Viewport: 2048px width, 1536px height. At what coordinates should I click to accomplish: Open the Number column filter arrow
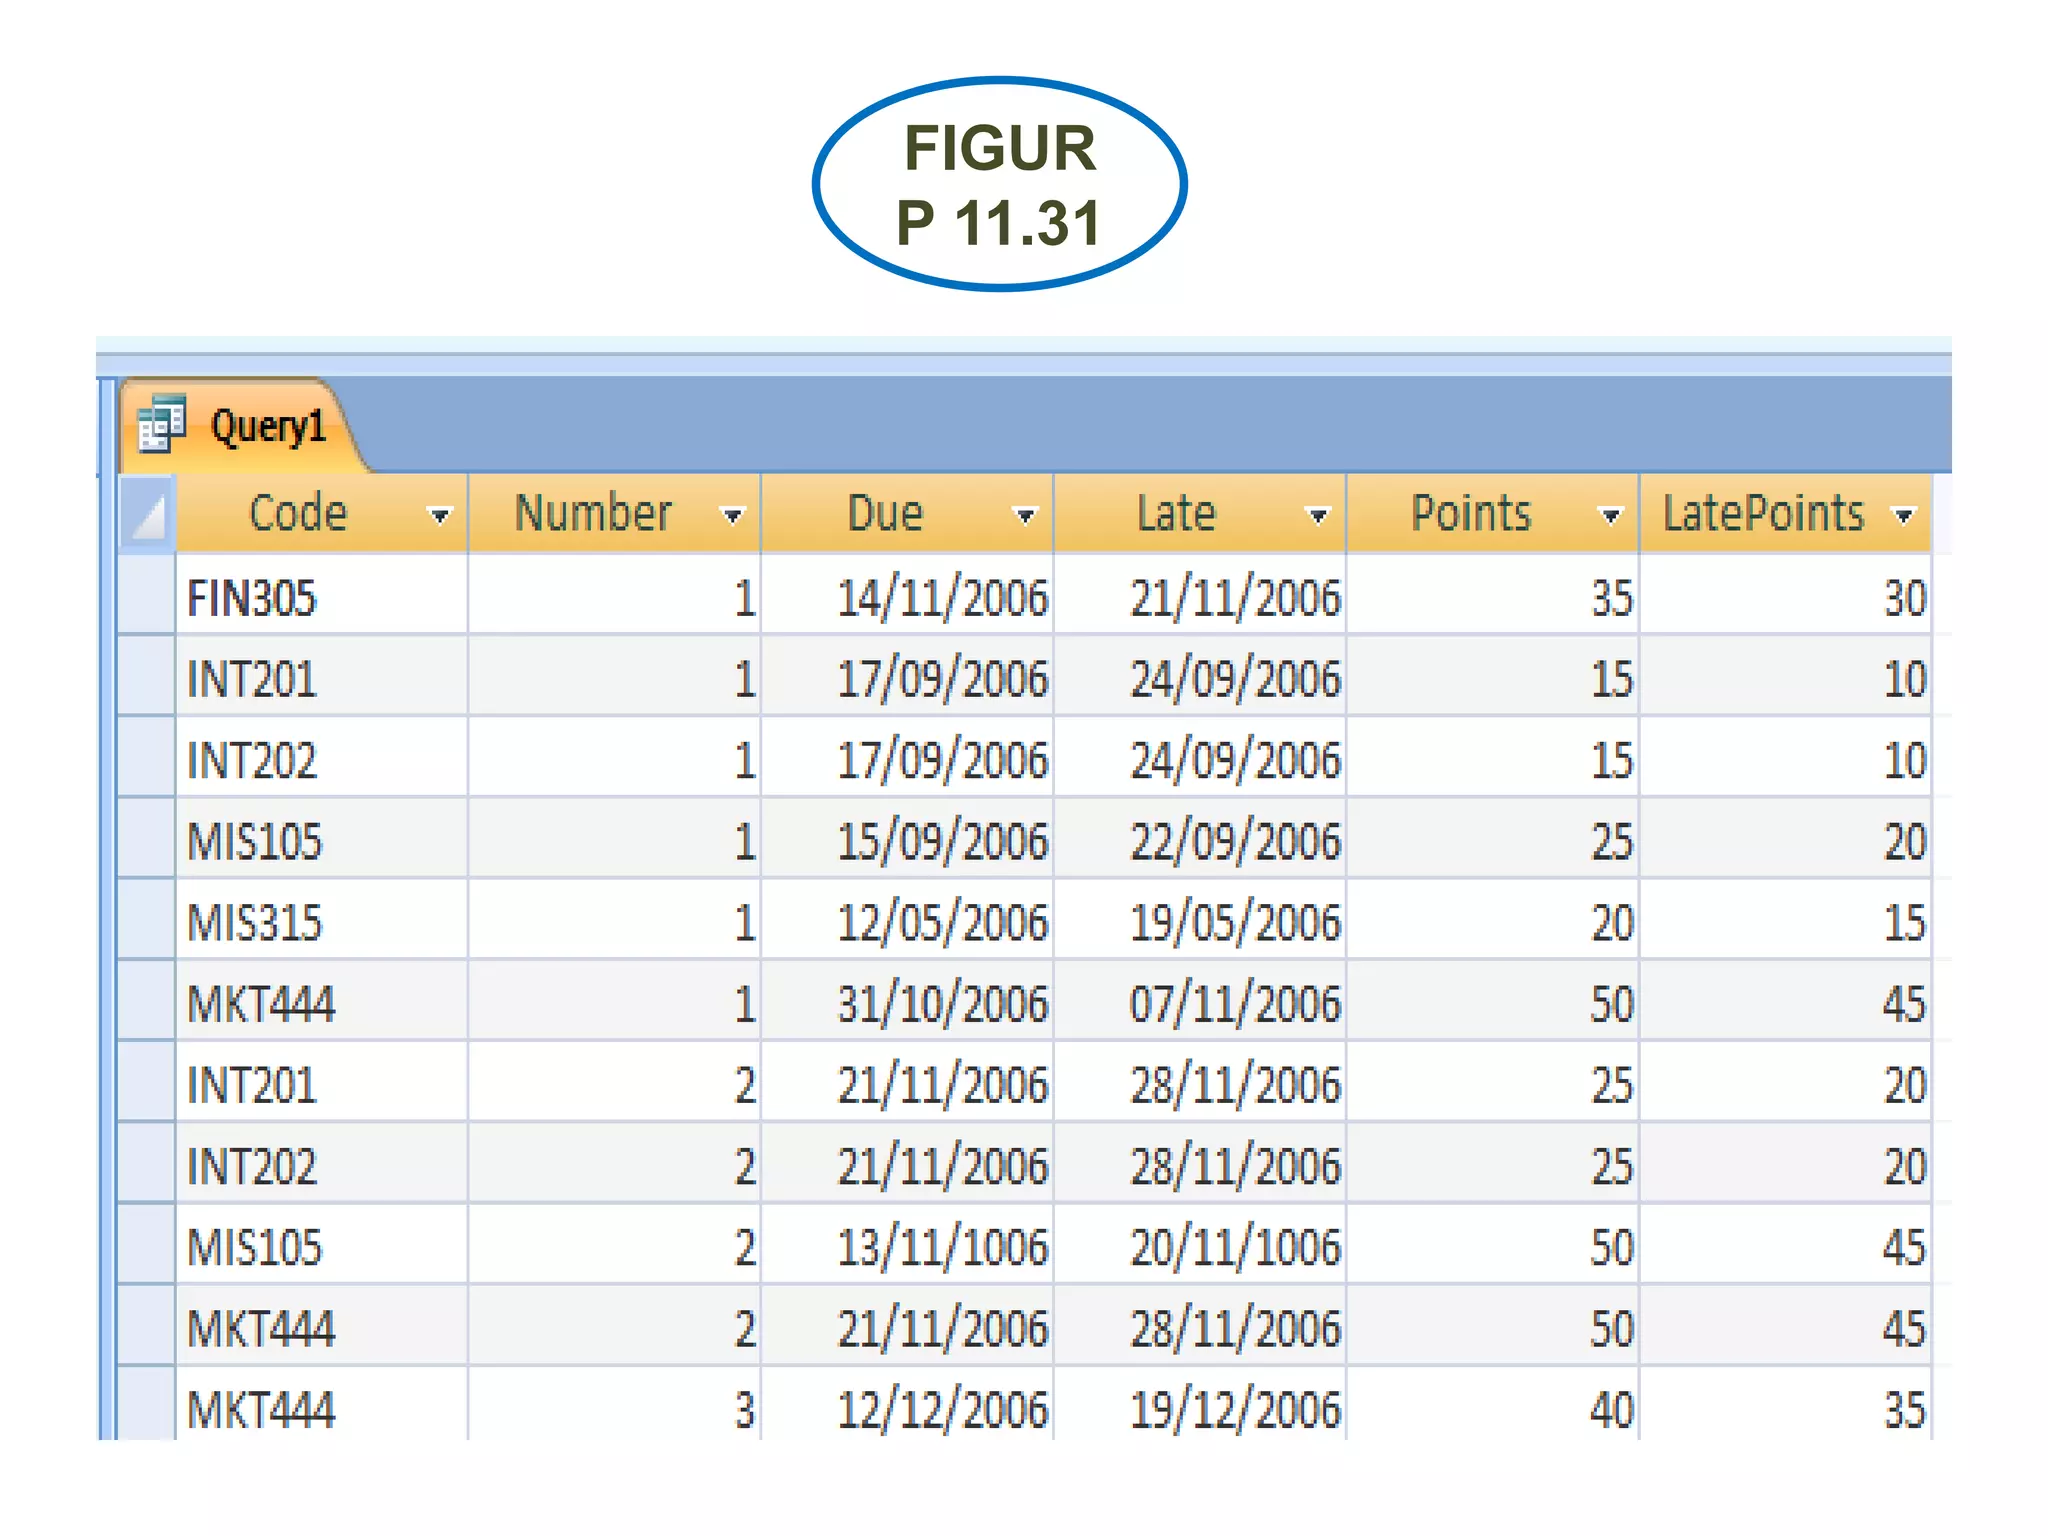click(x=733, y=516)
